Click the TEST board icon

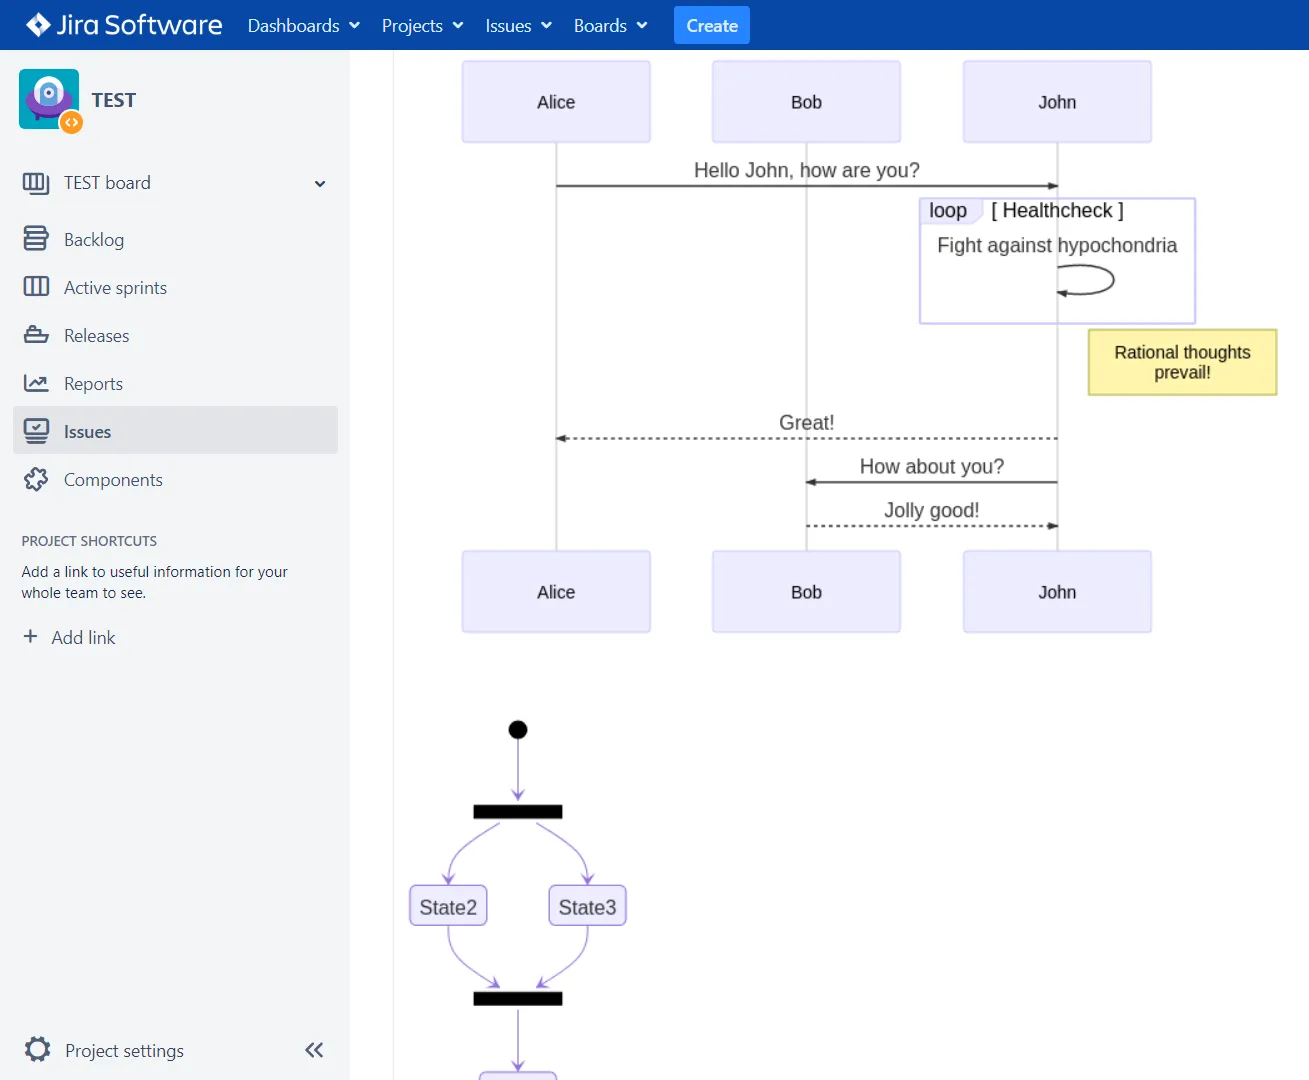[36, 183]
